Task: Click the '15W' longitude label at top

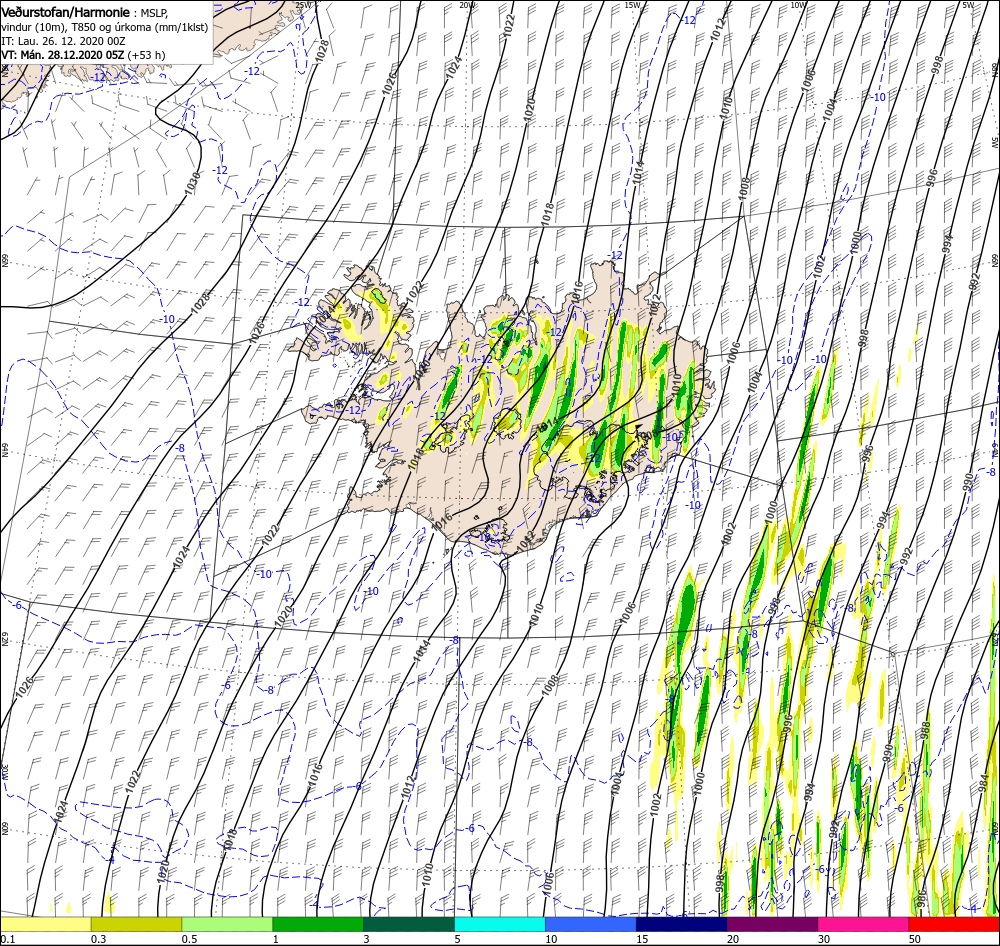Action: click(x=633, y=4)
